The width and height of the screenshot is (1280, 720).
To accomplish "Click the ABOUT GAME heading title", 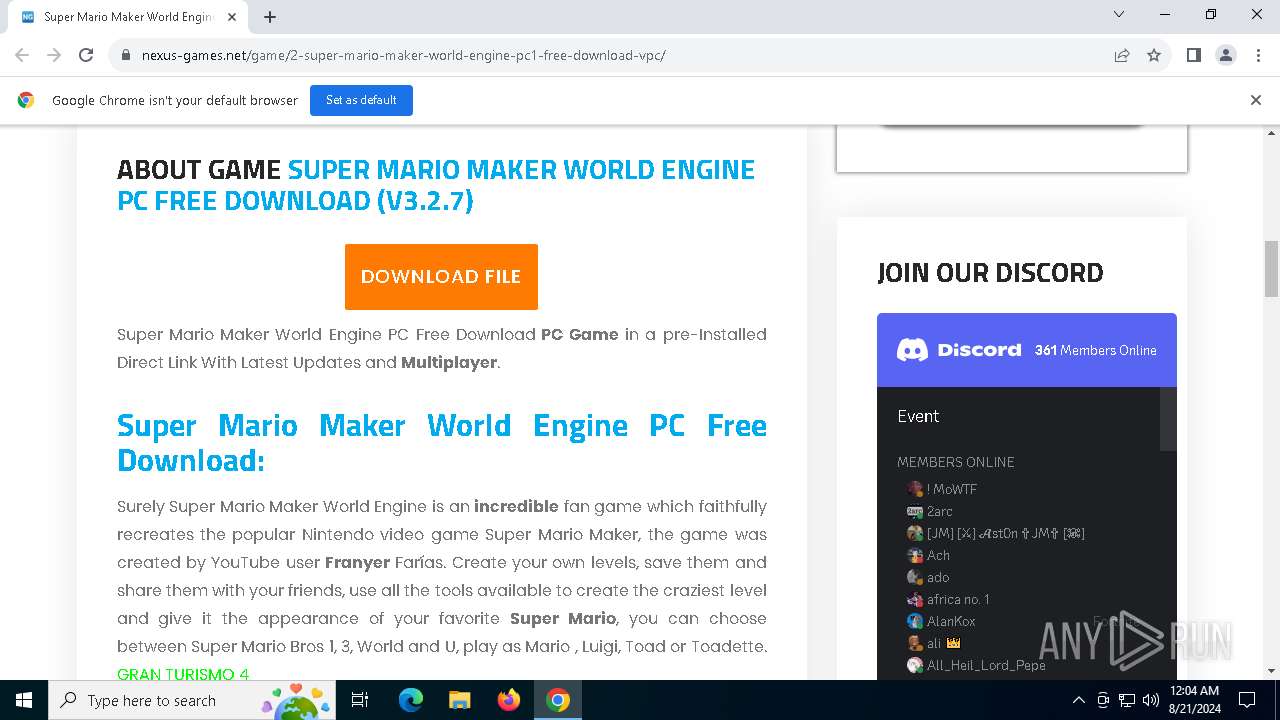I will 436,185.
